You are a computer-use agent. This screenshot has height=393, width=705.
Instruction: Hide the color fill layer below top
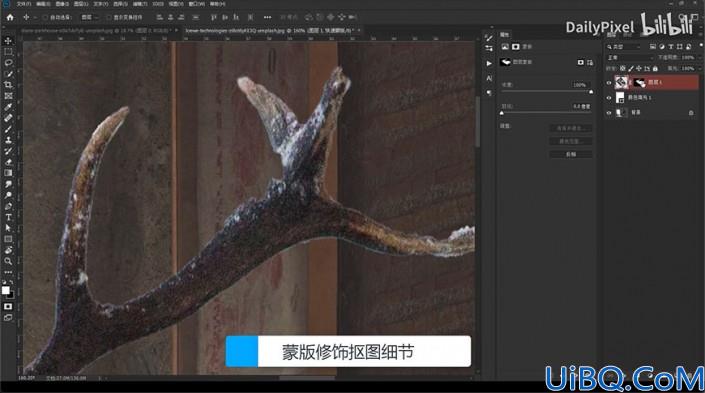pyautogui.click(x=609, y=98)
